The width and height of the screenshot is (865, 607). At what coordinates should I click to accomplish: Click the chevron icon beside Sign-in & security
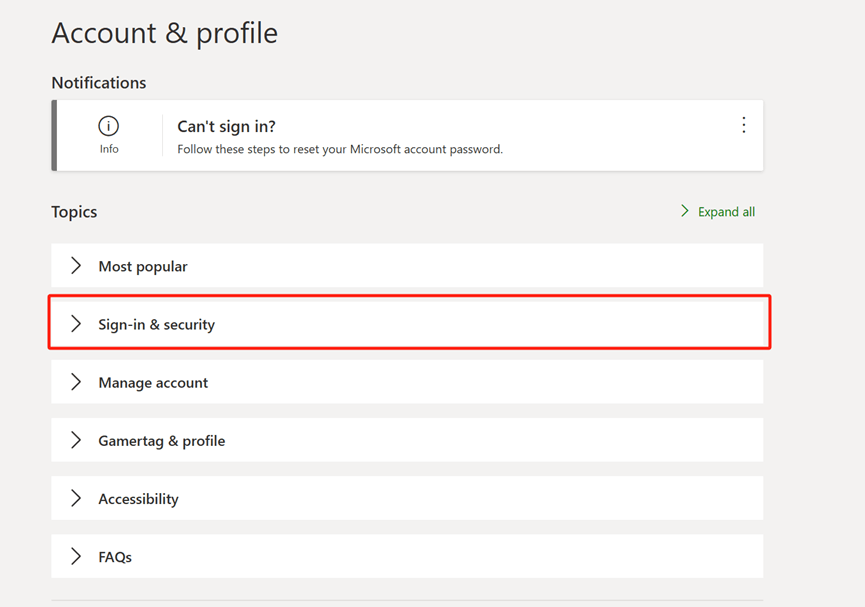(x=76, y=324)
